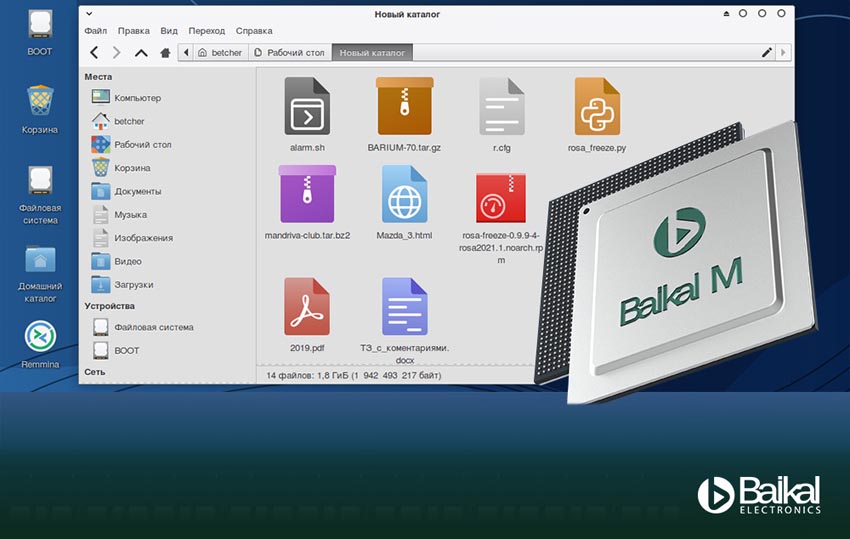The height and width of the screenshot is (539, 850).
Task: Select betcher home in sidebar
Action: (118, 121)
